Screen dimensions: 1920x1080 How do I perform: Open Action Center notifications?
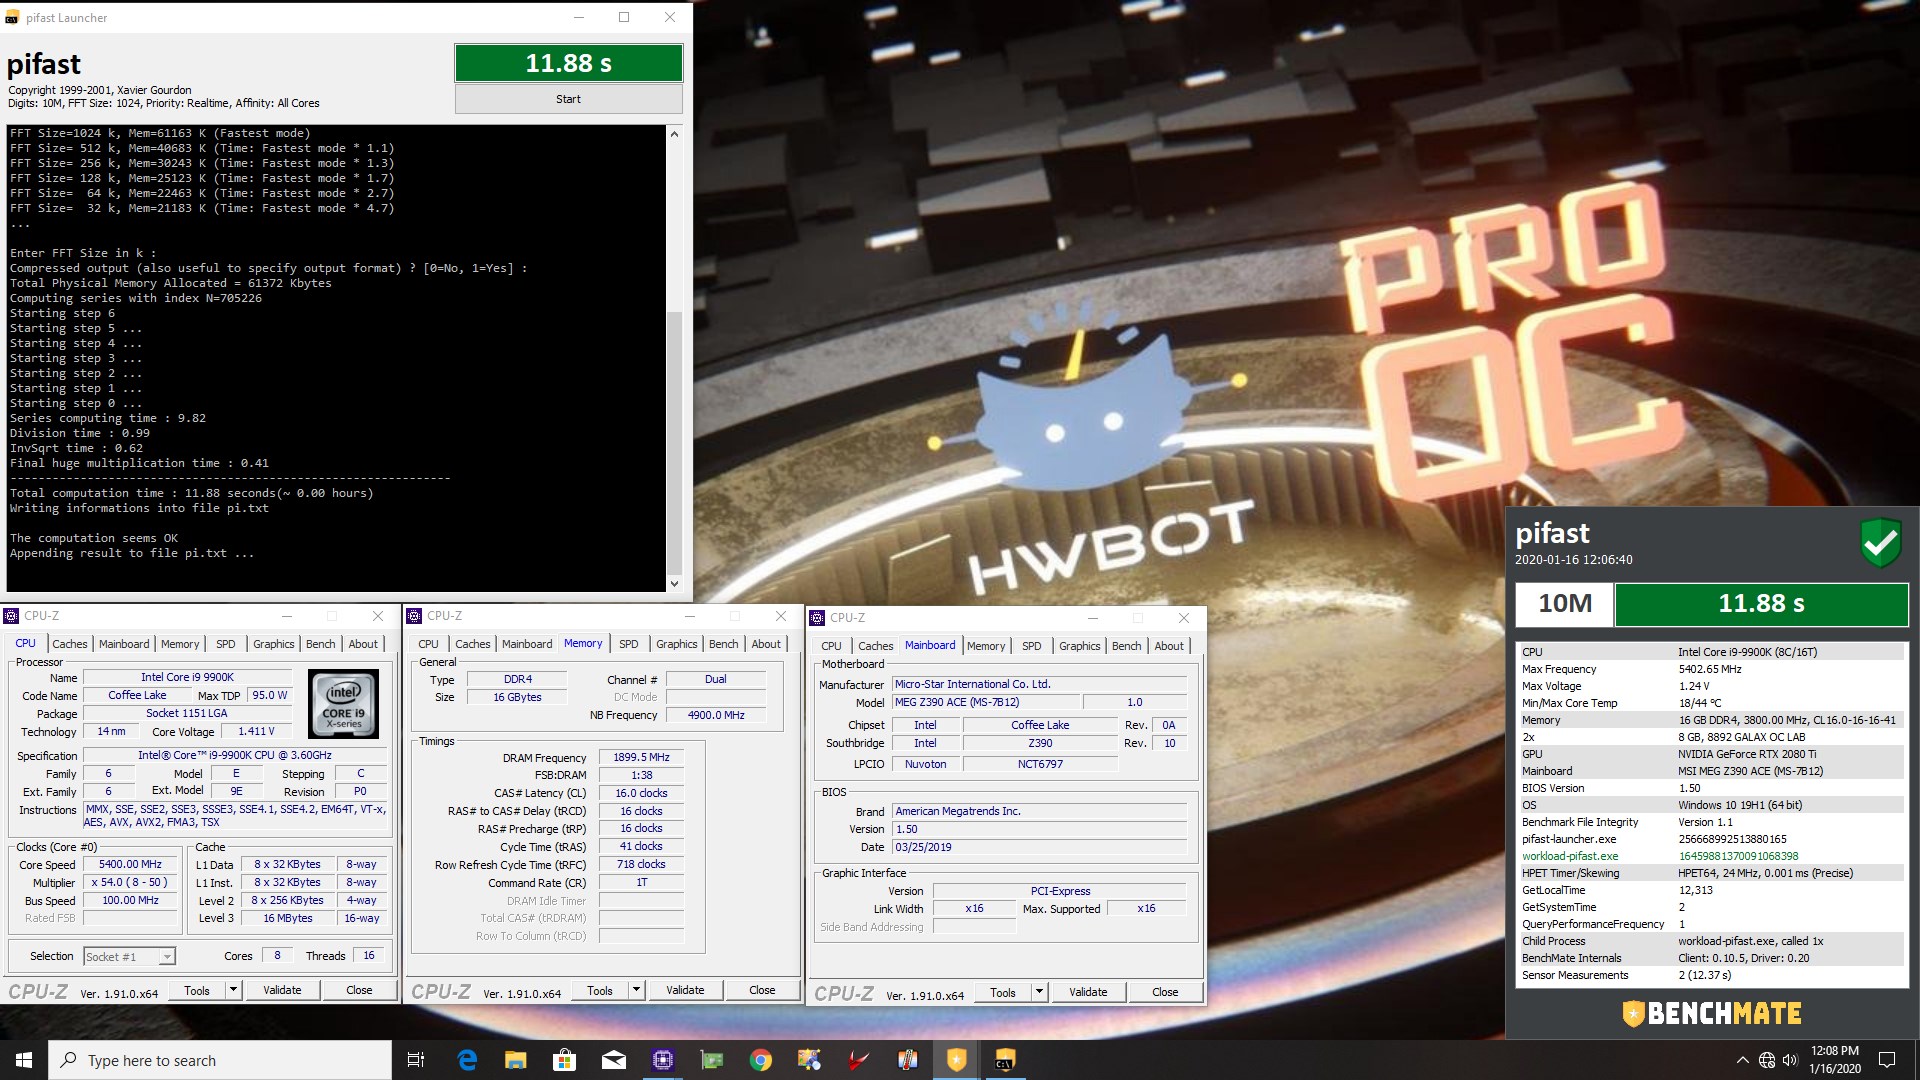(1887, 1060)
